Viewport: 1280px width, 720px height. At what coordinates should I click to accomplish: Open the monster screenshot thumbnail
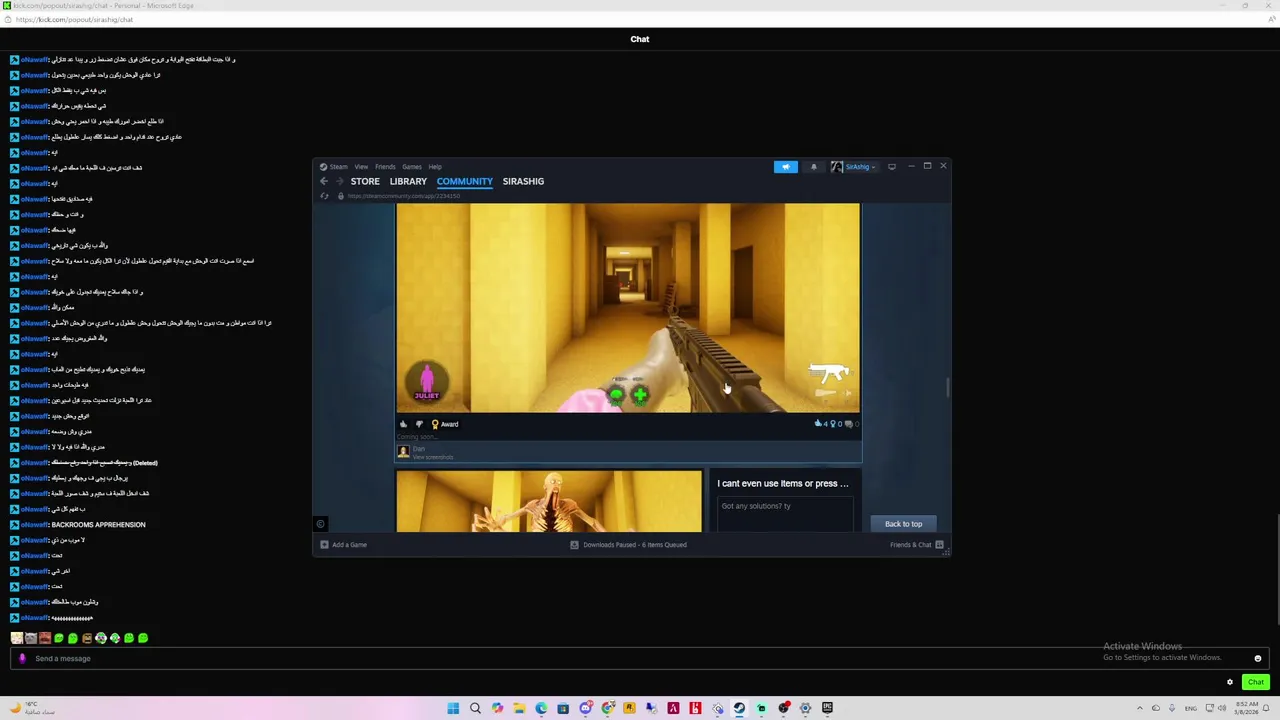click(549, 501)
